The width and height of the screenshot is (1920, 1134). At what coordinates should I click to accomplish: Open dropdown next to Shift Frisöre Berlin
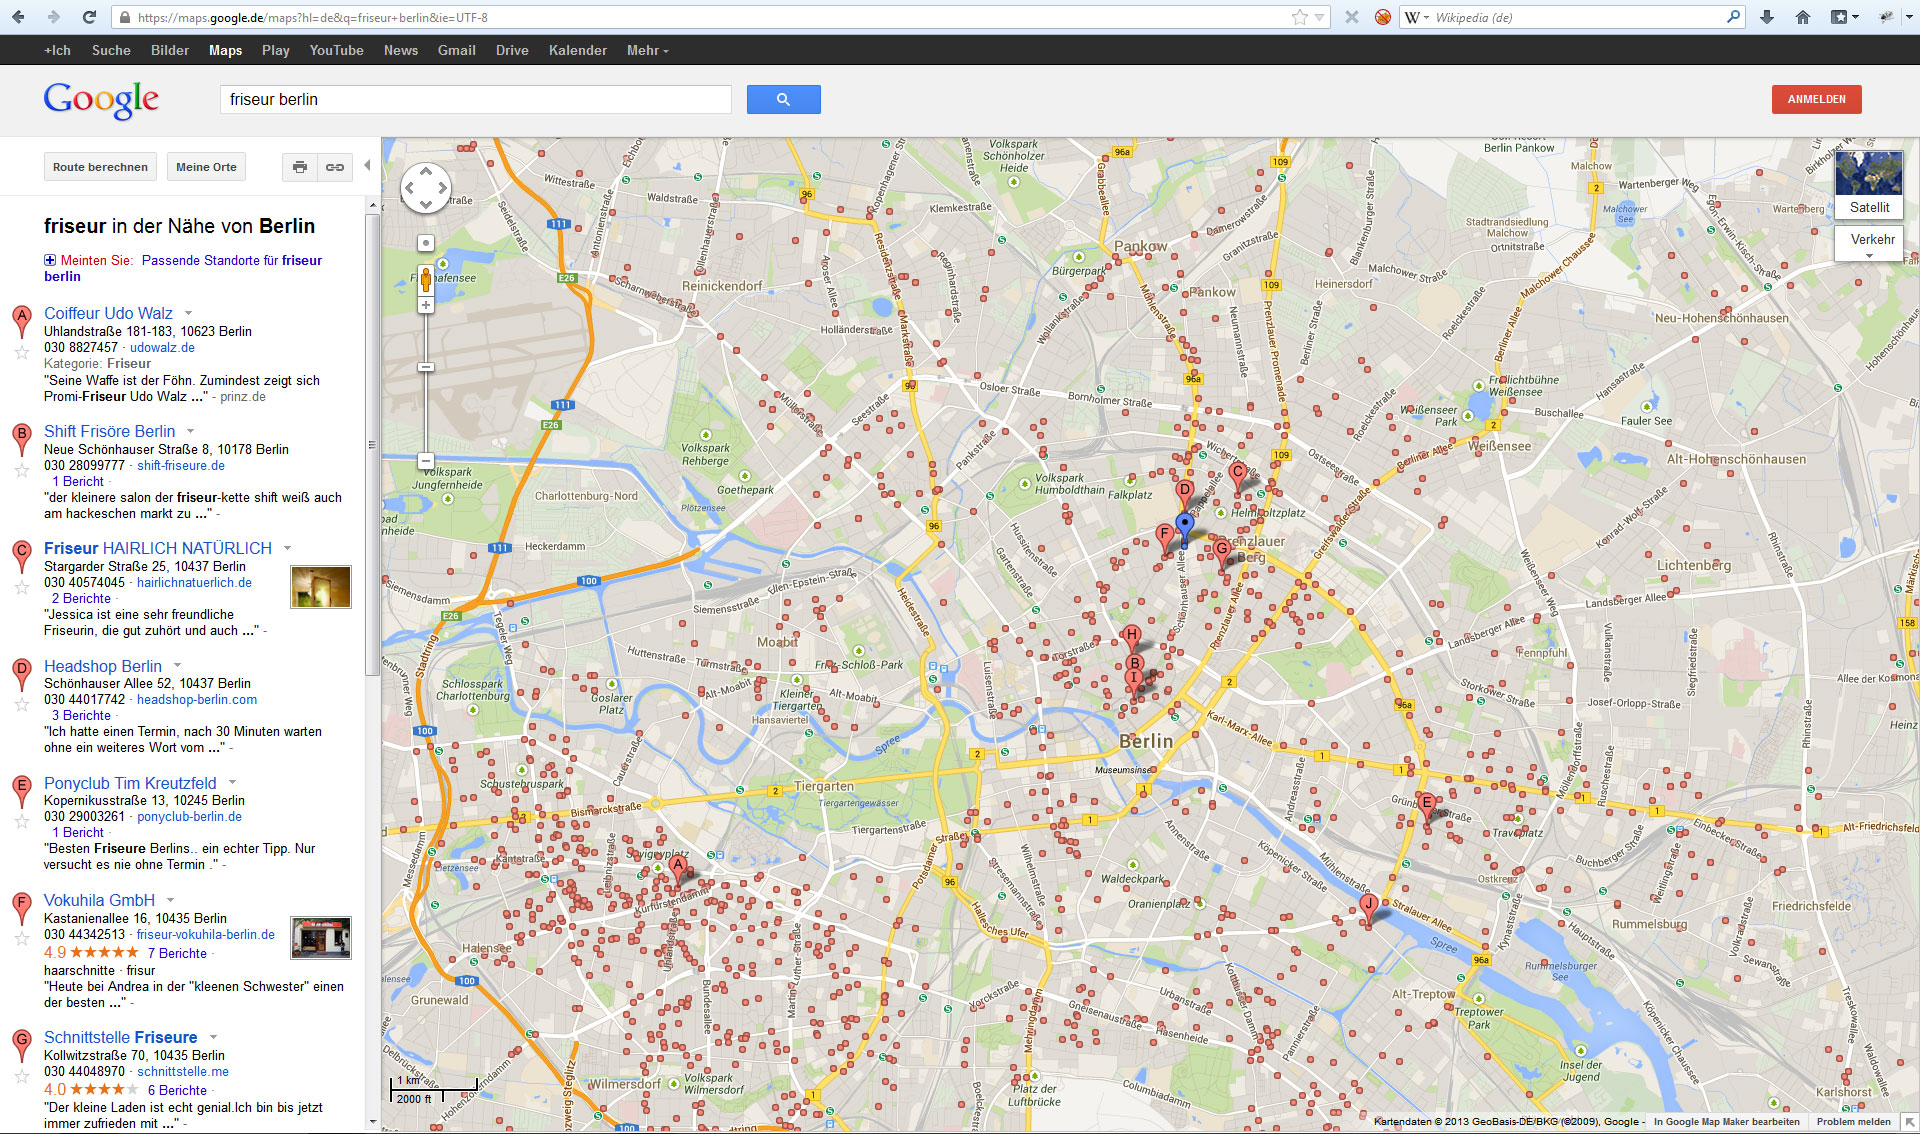coord(190,431)
